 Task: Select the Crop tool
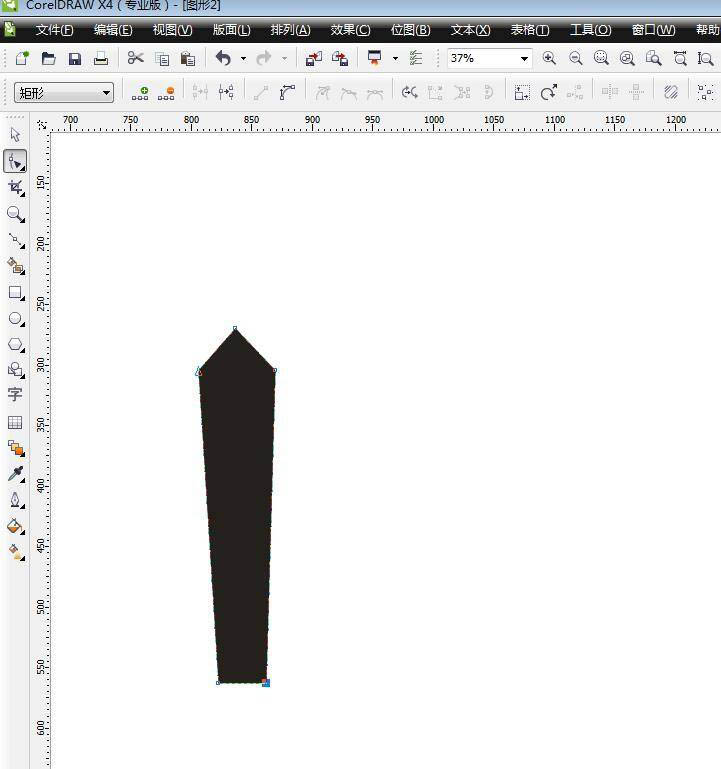[15, 187]
